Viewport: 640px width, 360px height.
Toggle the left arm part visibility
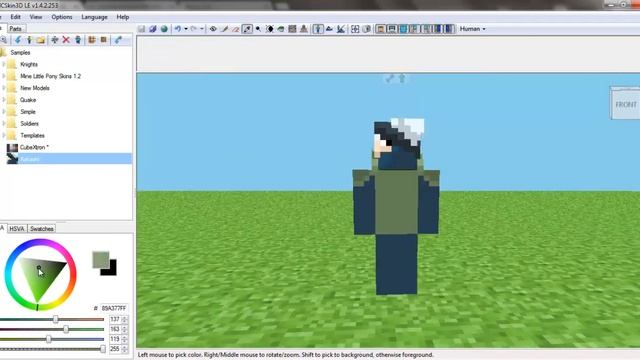click(415, 29)
